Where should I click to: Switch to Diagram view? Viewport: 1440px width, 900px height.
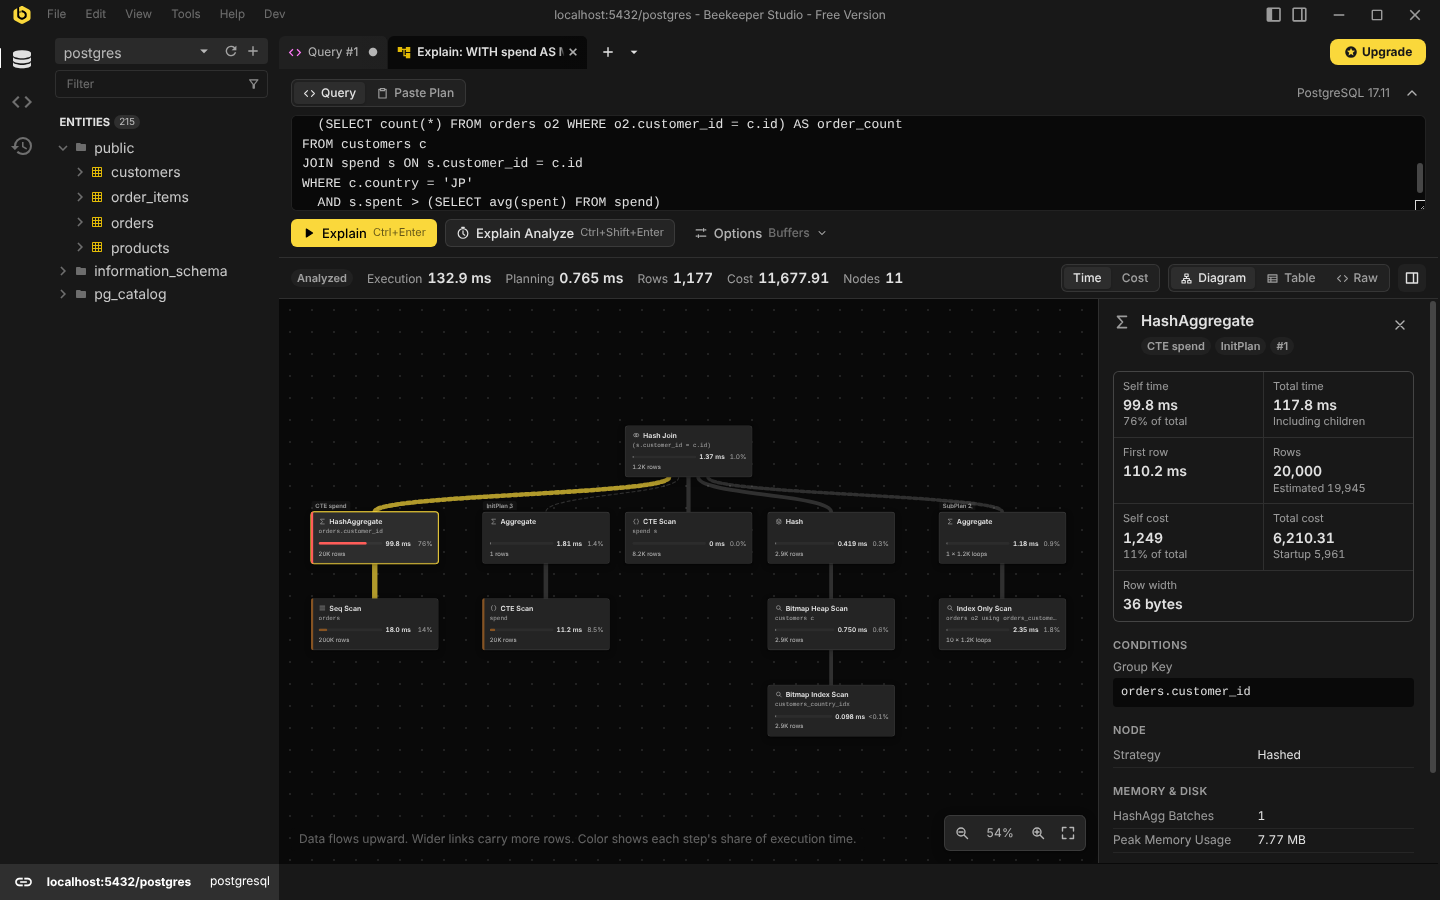point(1212,278)
